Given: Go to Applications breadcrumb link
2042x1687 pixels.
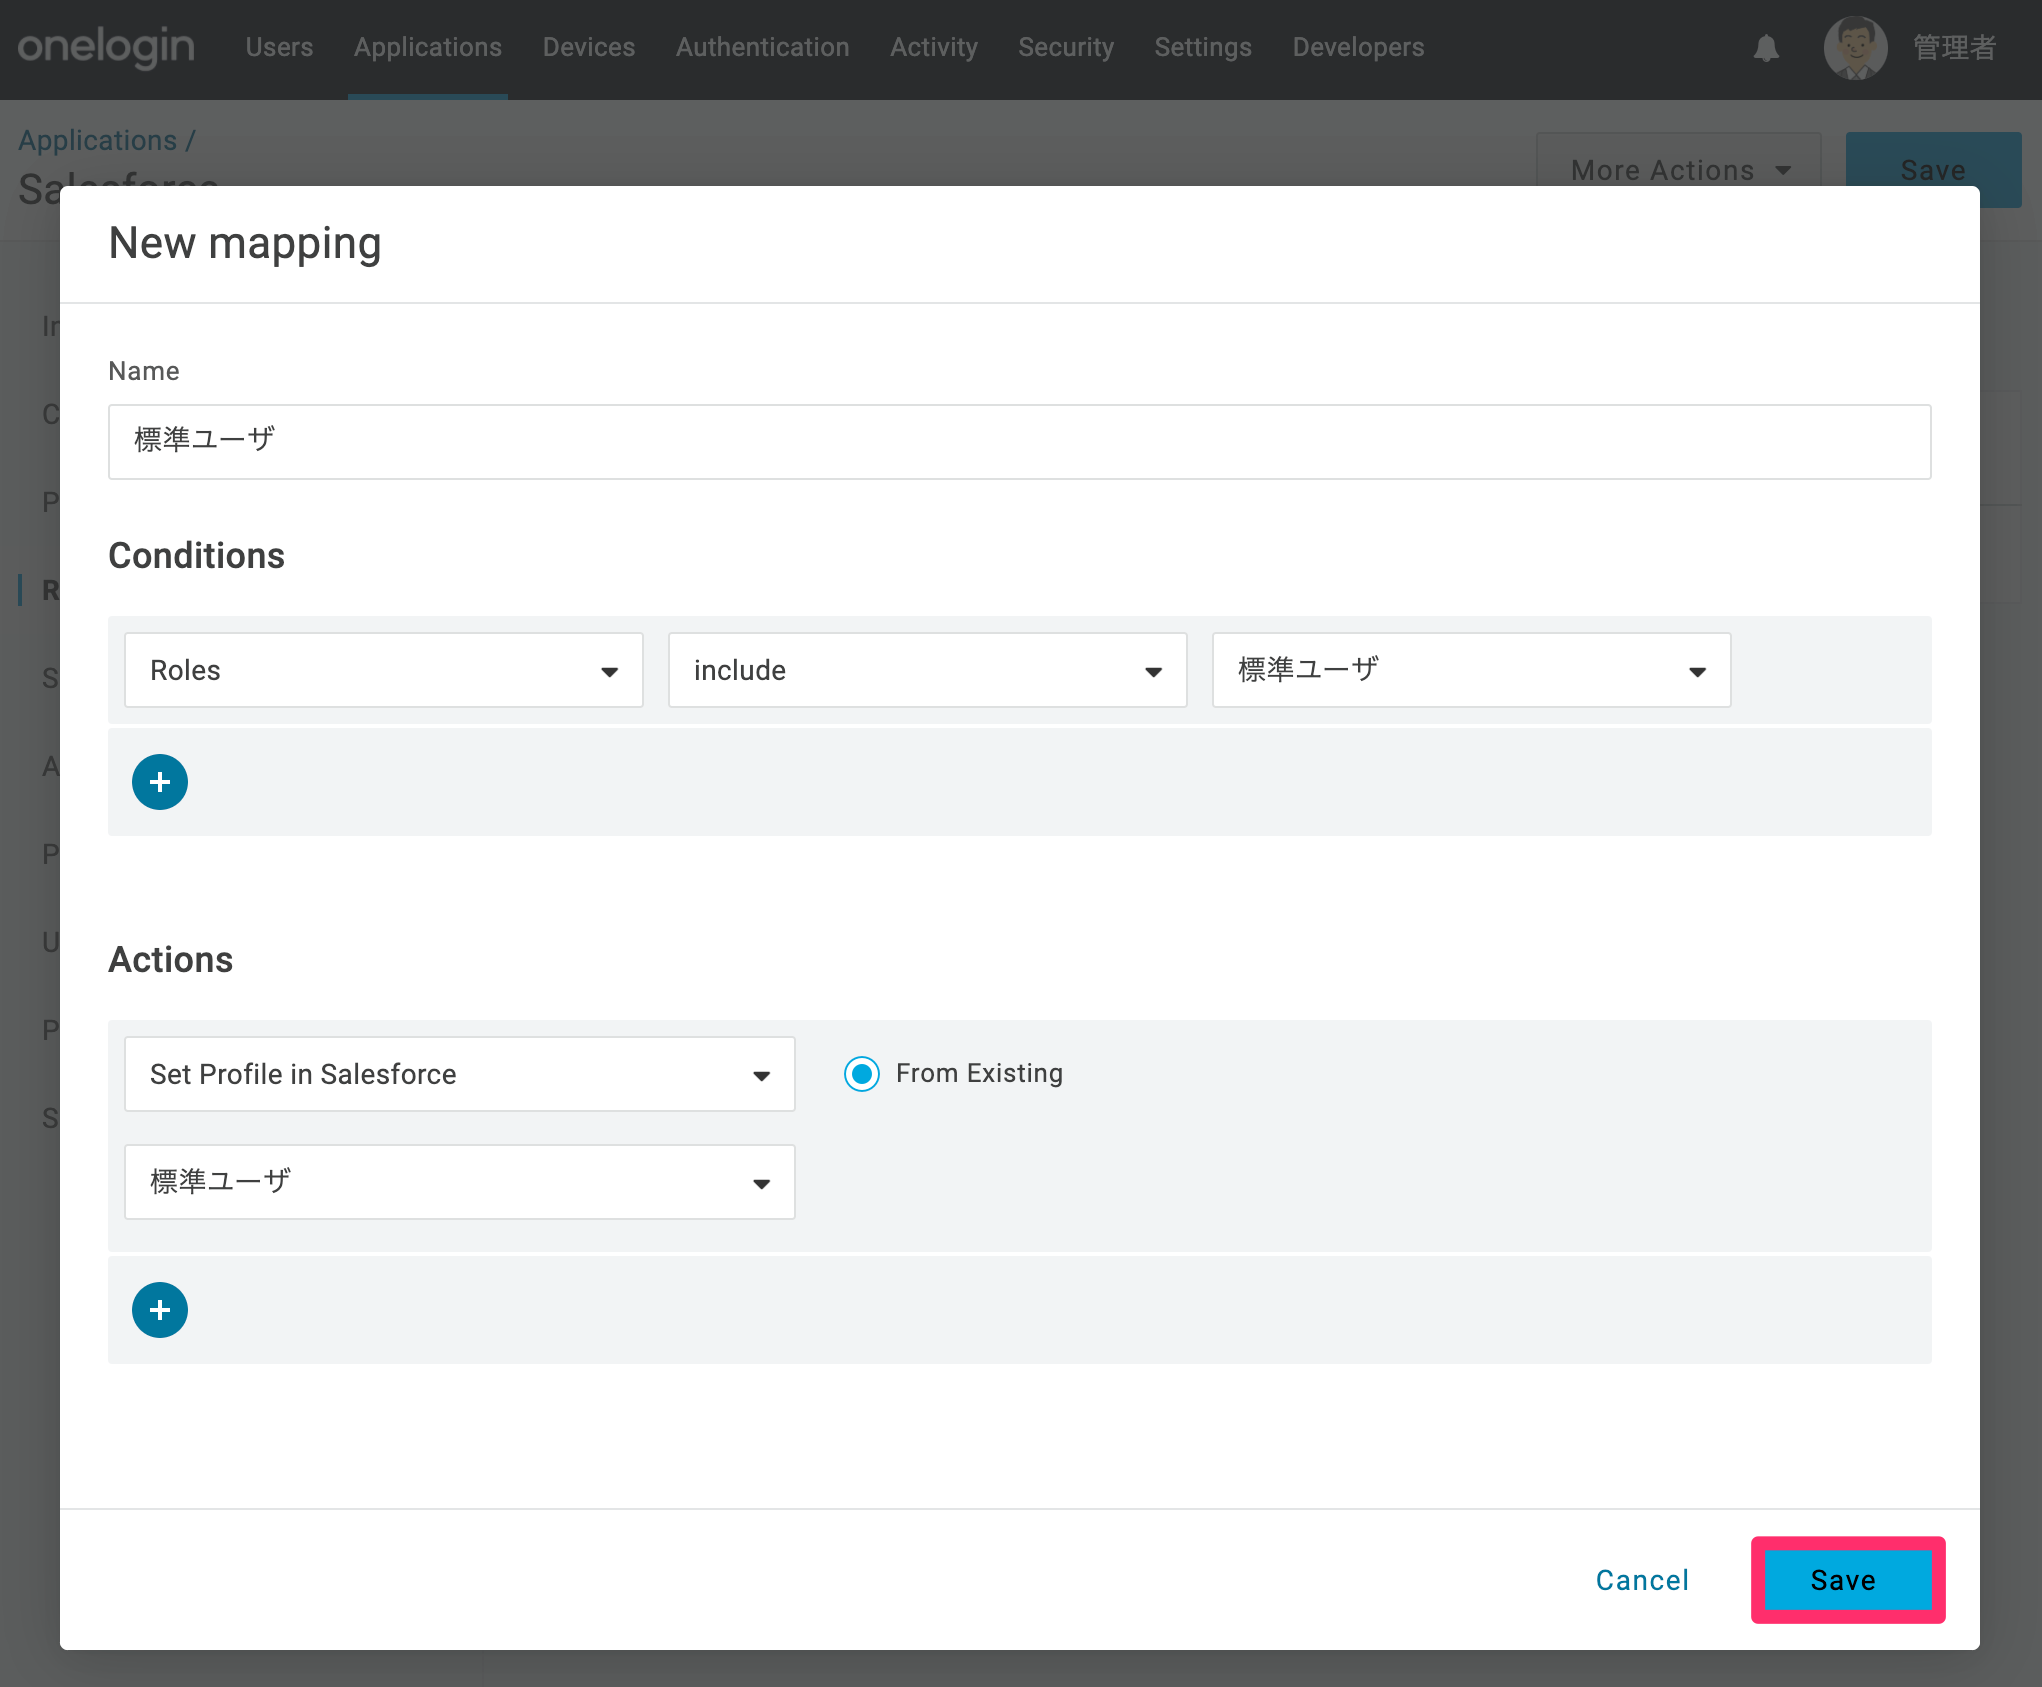Looking at the screenshot, I should click(x=98, y=140).
